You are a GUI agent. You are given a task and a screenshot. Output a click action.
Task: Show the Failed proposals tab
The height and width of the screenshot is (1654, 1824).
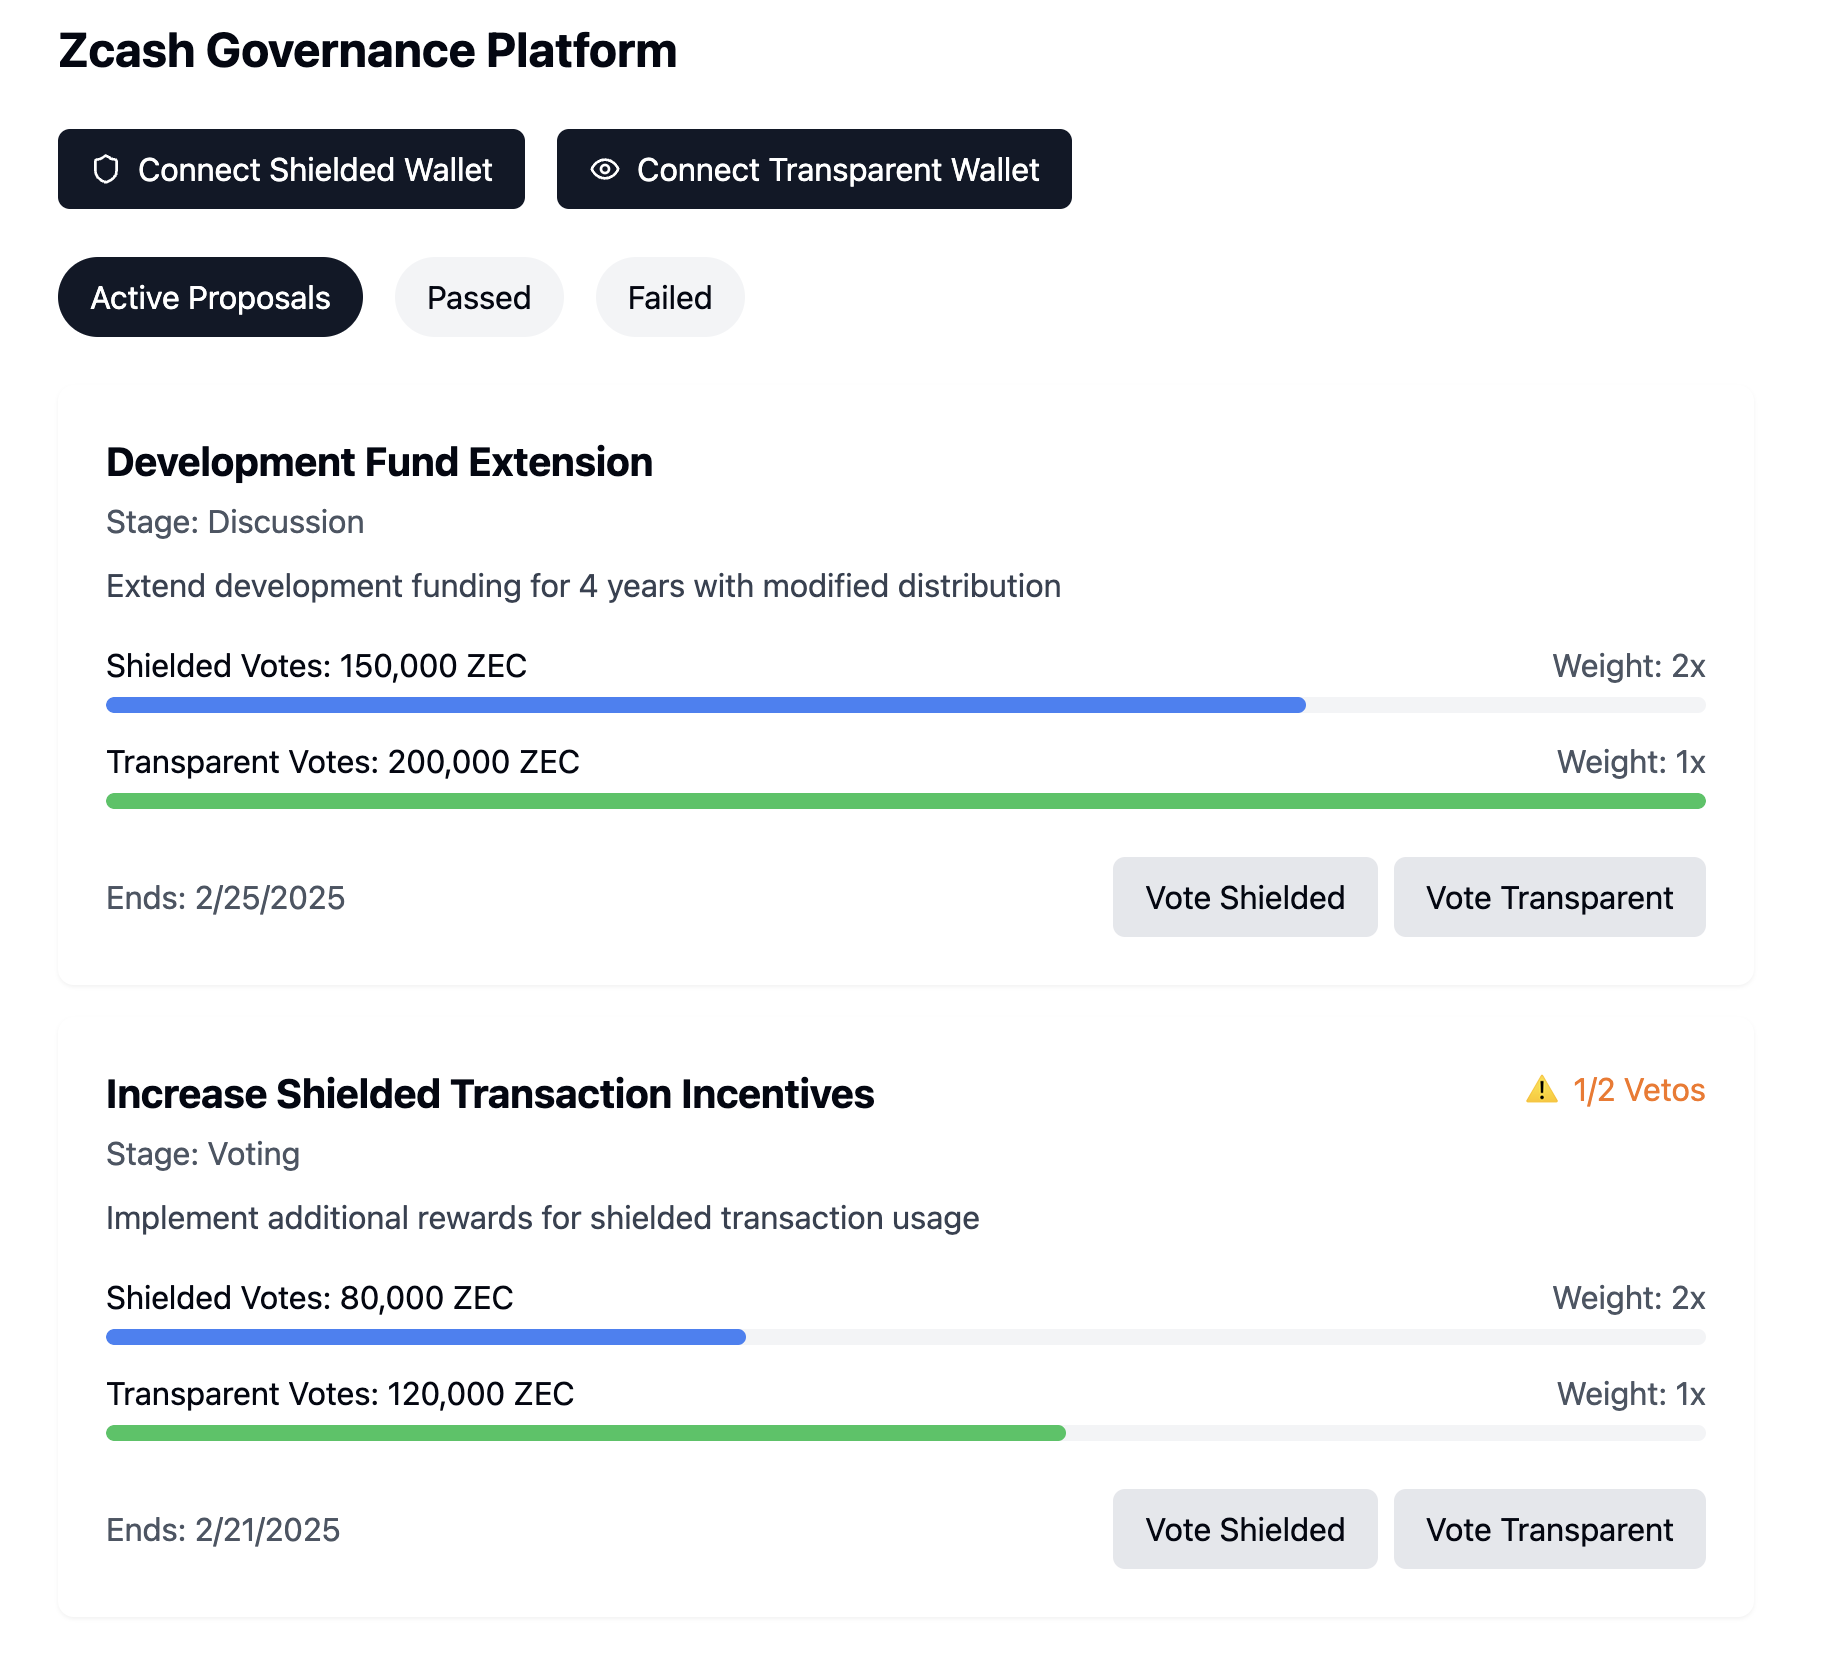[670, 298]
